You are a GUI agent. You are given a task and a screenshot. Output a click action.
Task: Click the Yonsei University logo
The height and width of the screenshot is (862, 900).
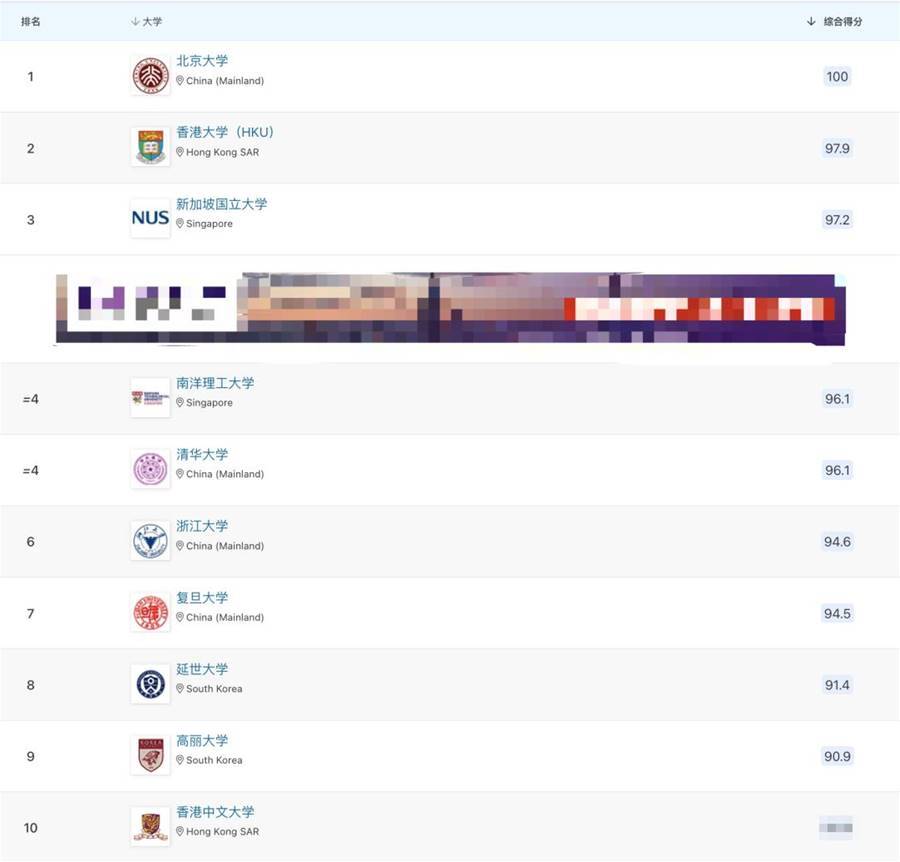[x=150, y=684]
